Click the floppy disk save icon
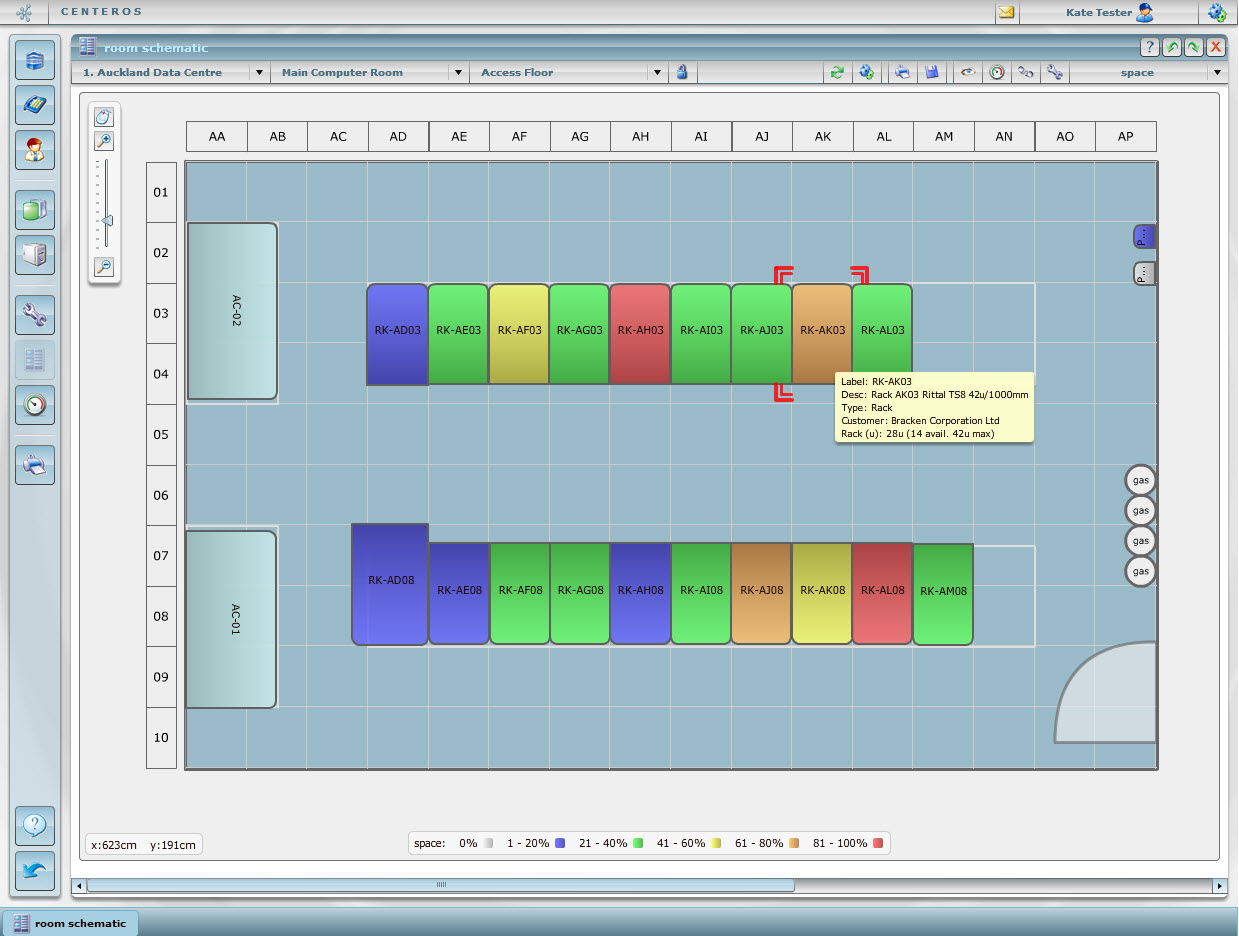This screenshot has height=936, width=1239. pos(932,73)
